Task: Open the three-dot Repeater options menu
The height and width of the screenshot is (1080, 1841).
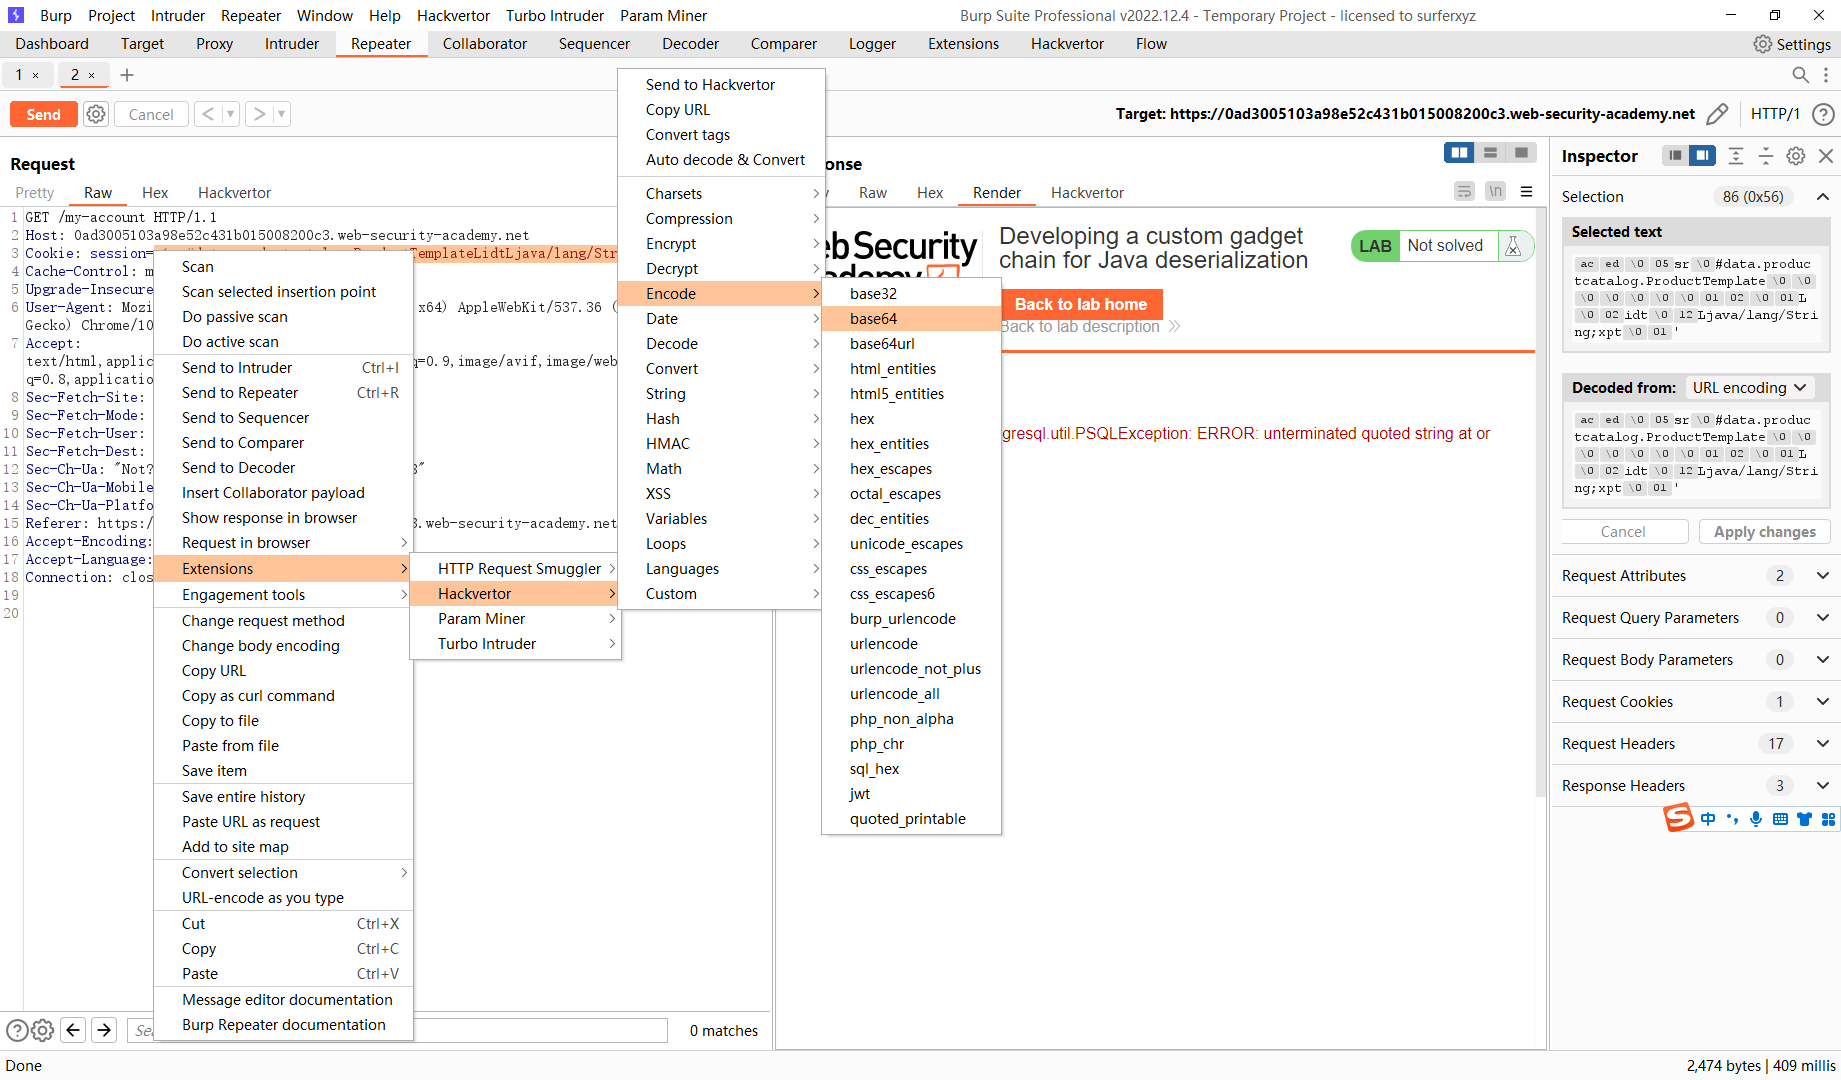Action: point(1826,75)
